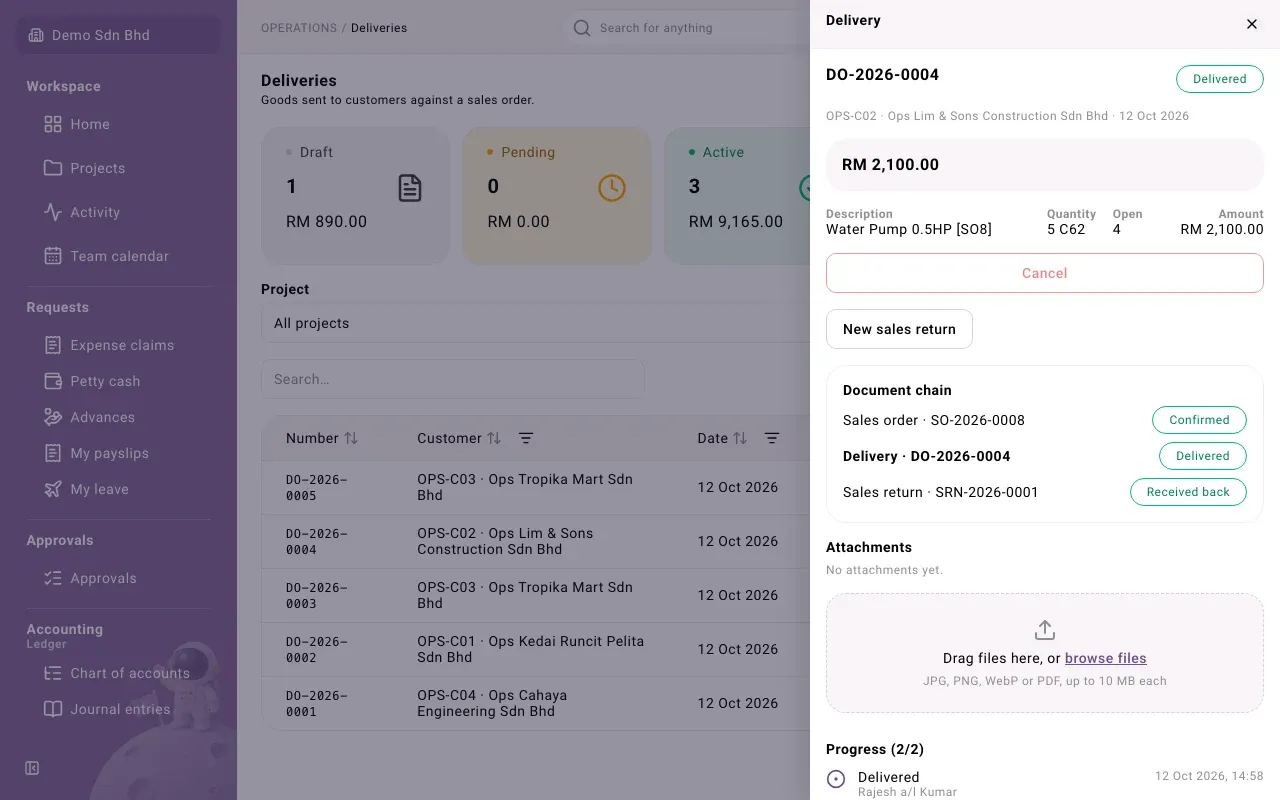Image resolution: width=1280 pixels, height=800 pixels.
Task: Click the Team calendar icon
Action: point(53,256)
